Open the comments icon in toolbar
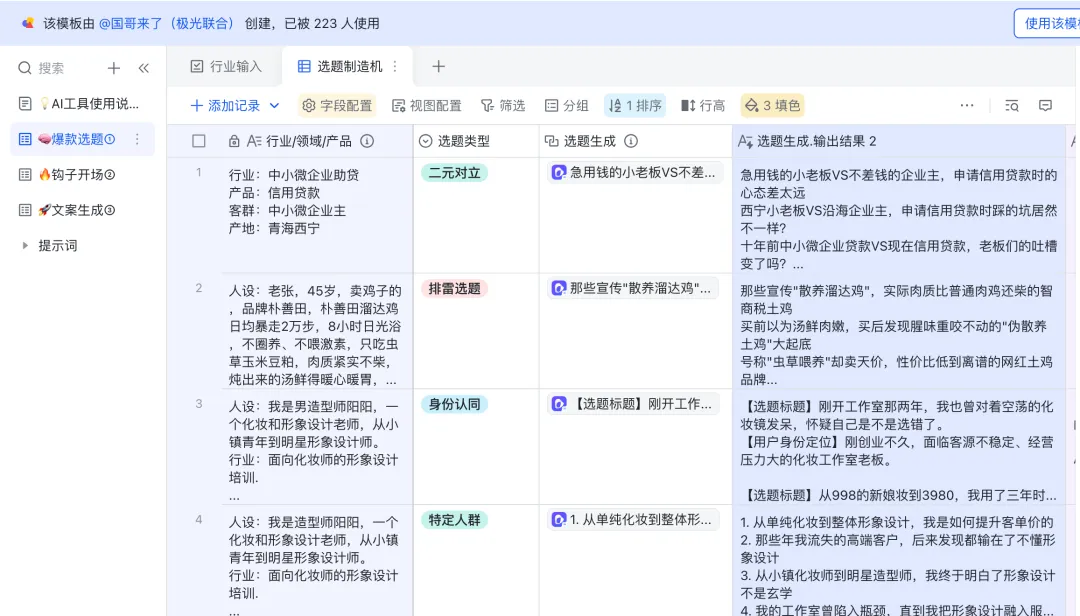 pyautogui.click(x=1046, y=105)
